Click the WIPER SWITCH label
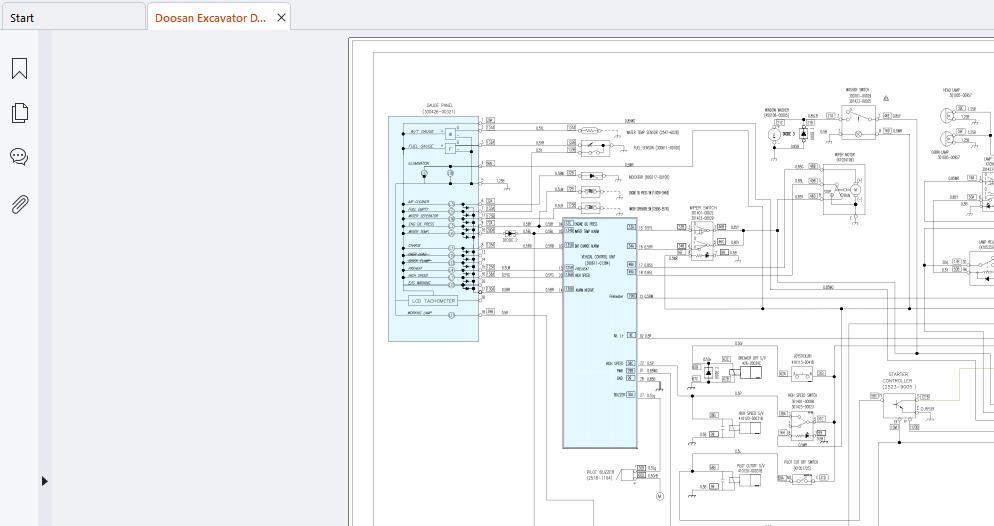The image size is (994, 526). [702, 208]
